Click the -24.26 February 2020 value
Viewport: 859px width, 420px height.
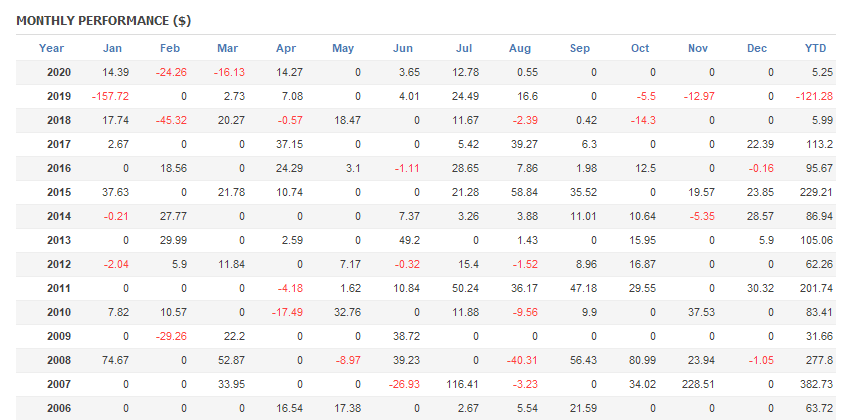[170, 72]
